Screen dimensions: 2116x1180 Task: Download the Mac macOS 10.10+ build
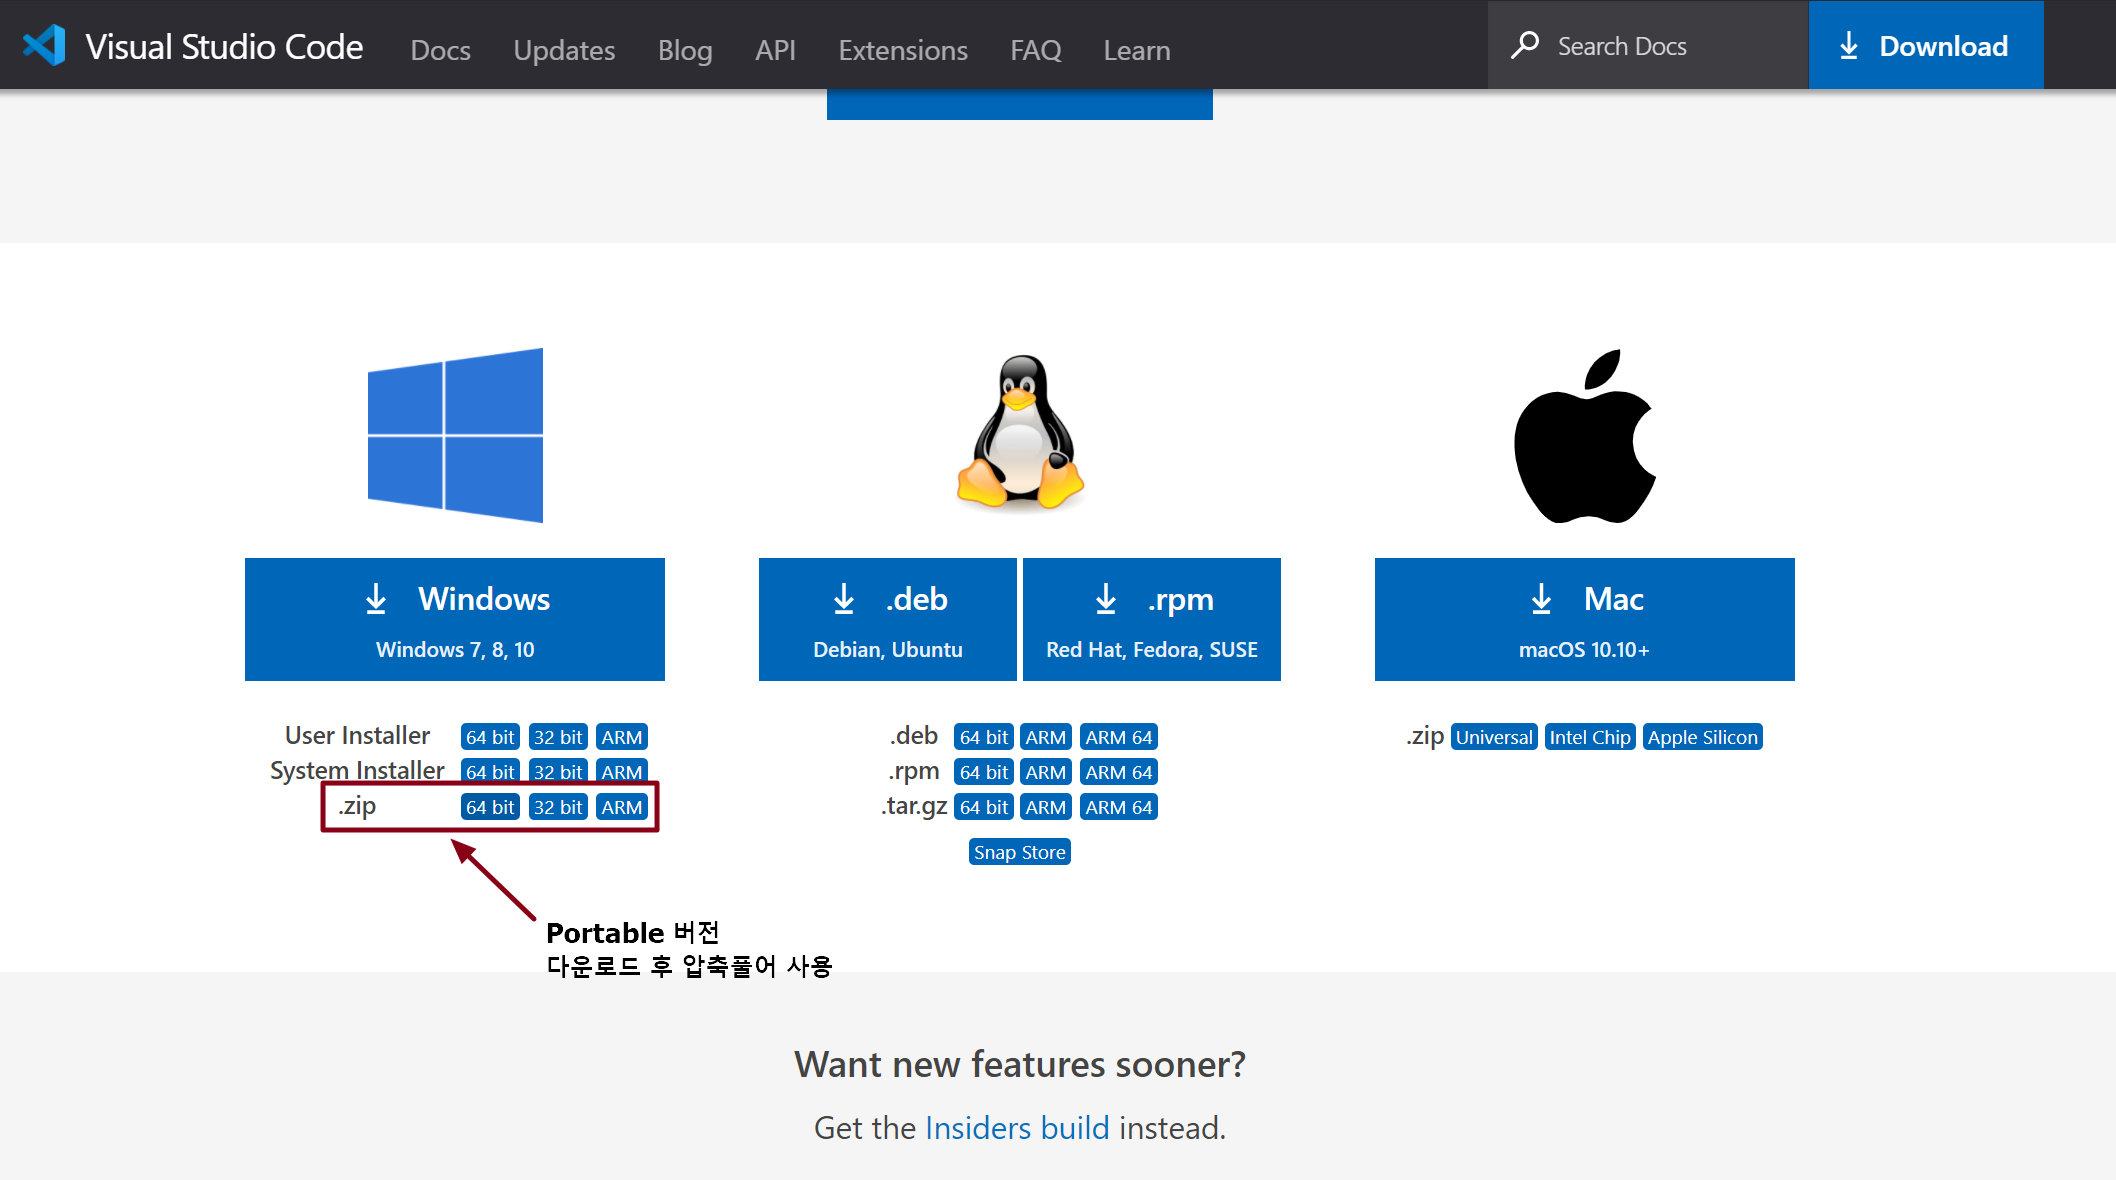1584,619
